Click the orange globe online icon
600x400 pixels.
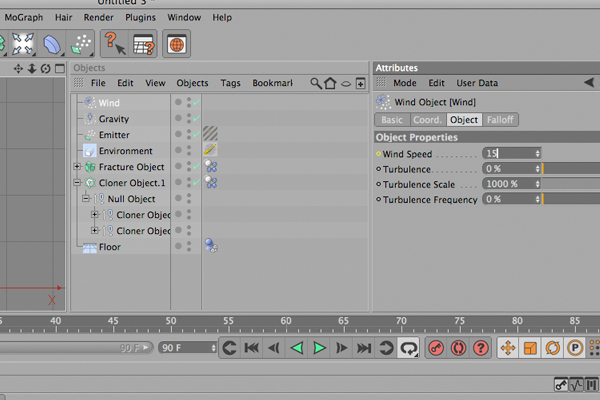click(176, 44)
